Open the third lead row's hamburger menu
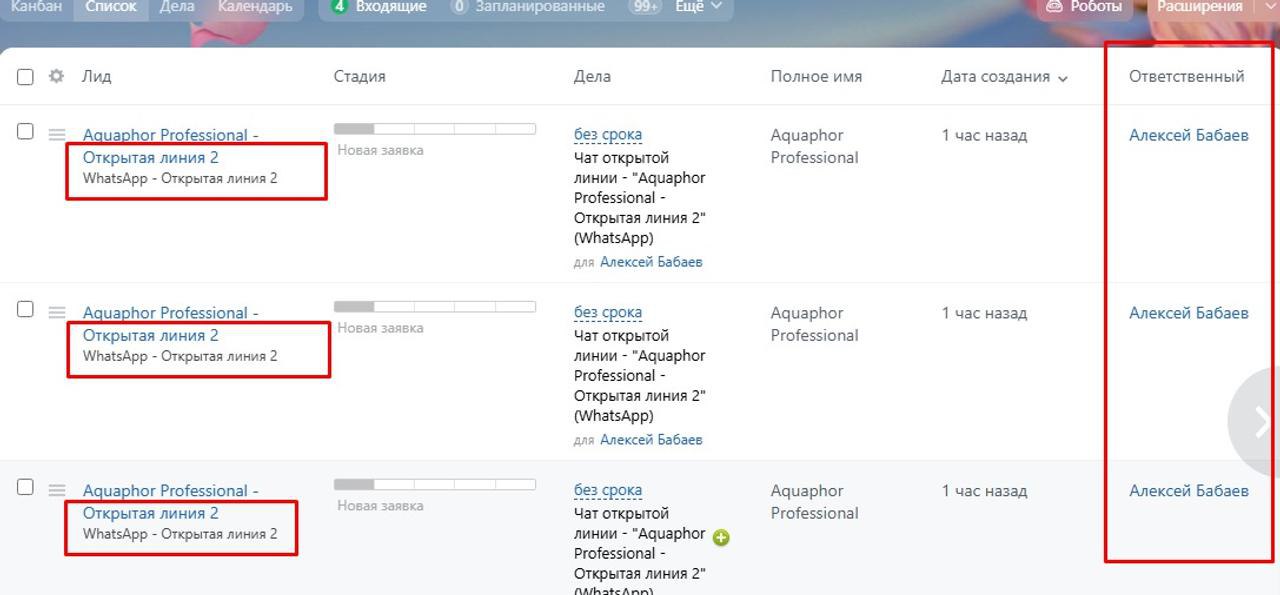The width and height of the screenshot is (1280, 595). pyautogui.click(x=57, y=490)
